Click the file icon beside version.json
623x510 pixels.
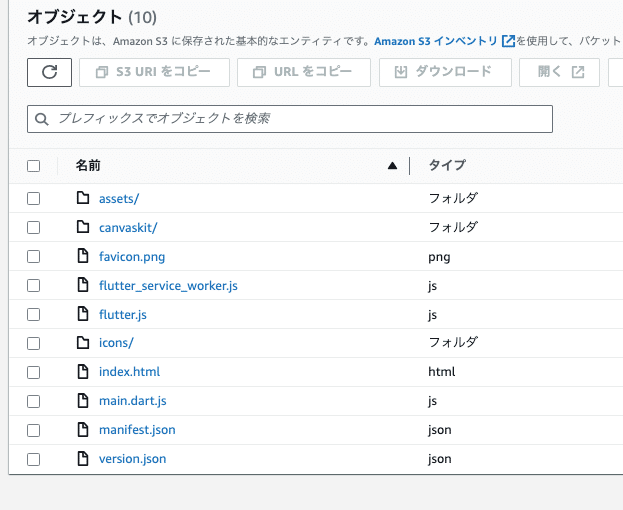click(83, 459)
